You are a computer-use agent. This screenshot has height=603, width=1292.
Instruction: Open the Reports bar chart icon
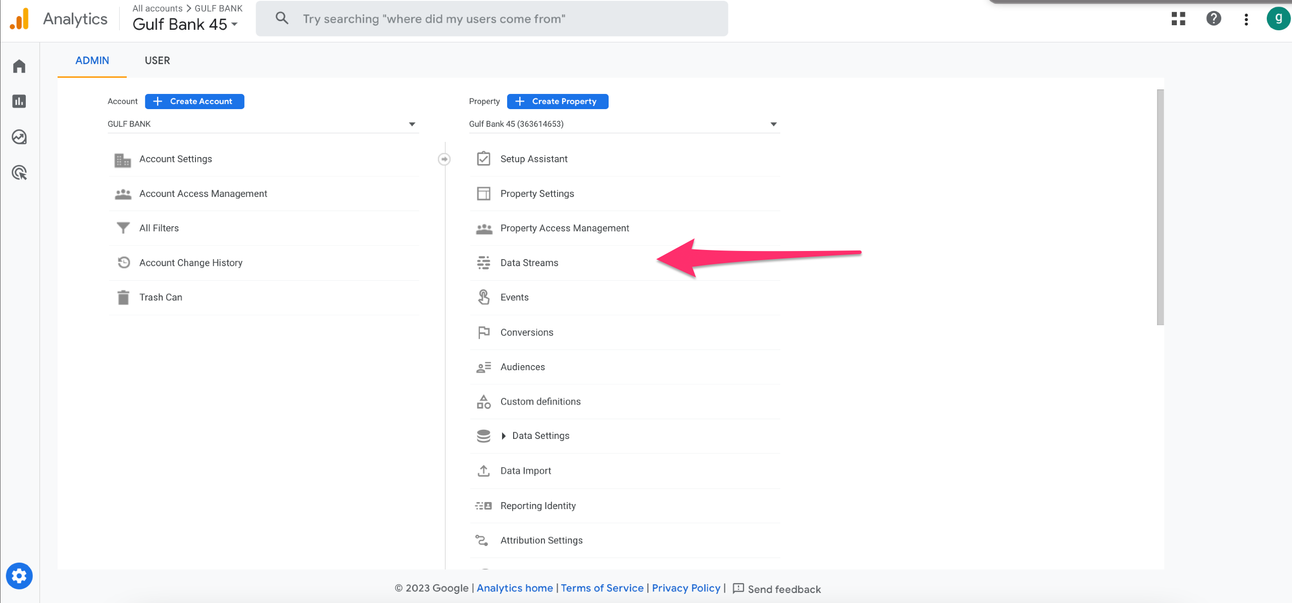tap(19, 101)
